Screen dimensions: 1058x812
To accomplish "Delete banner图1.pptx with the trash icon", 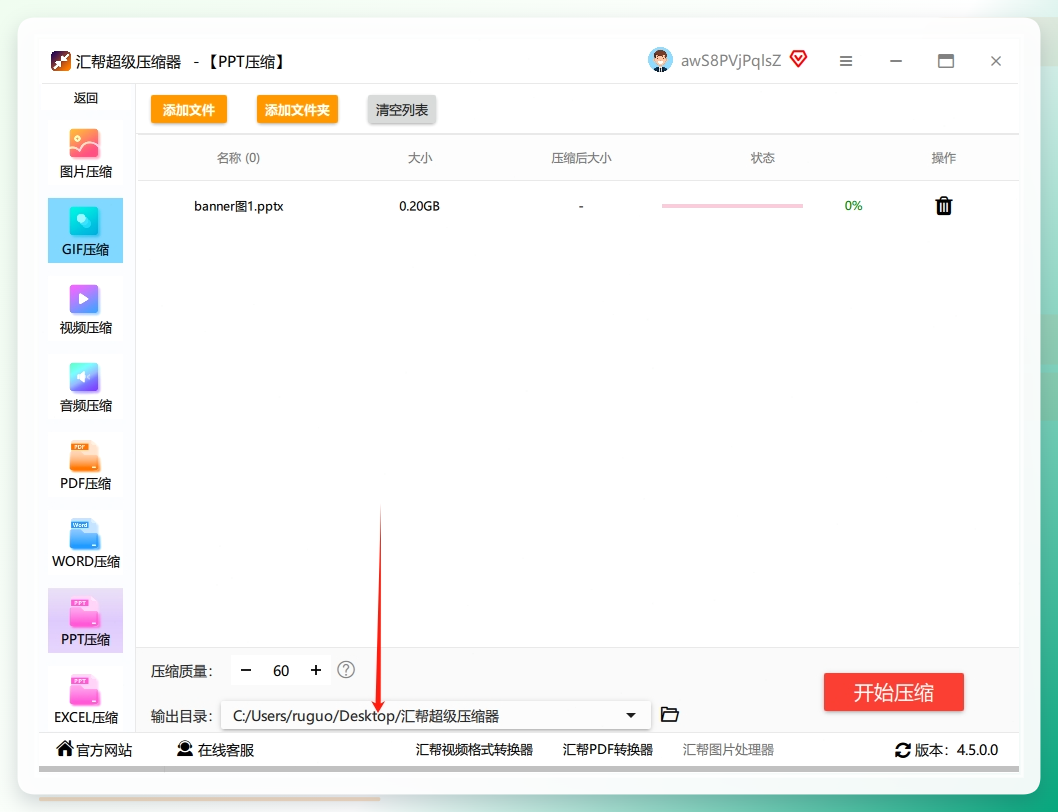I will click(943, 206).
